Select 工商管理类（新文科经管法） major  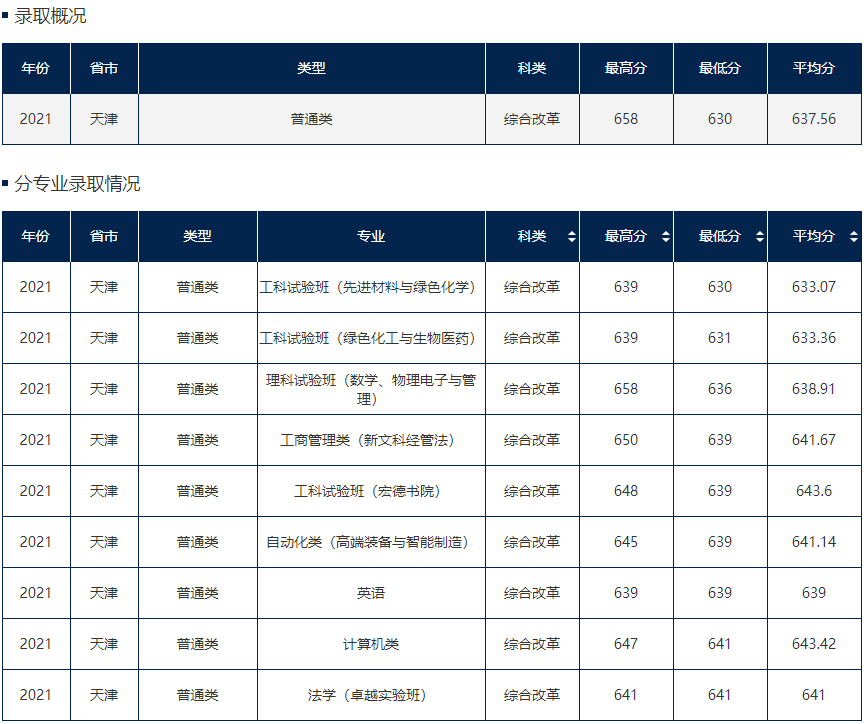(x=371, y=440)
